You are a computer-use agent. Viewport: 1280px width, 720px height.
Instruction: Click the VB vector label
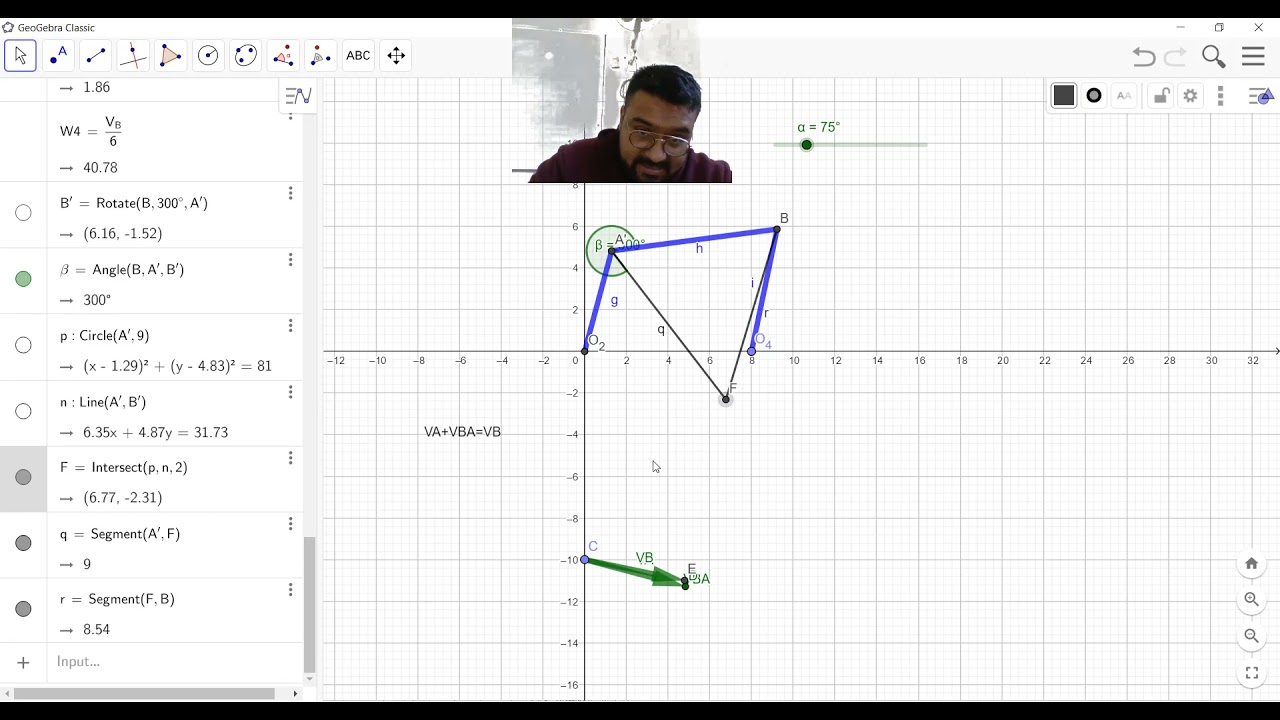pyautogui.click(x=645, y=558)
